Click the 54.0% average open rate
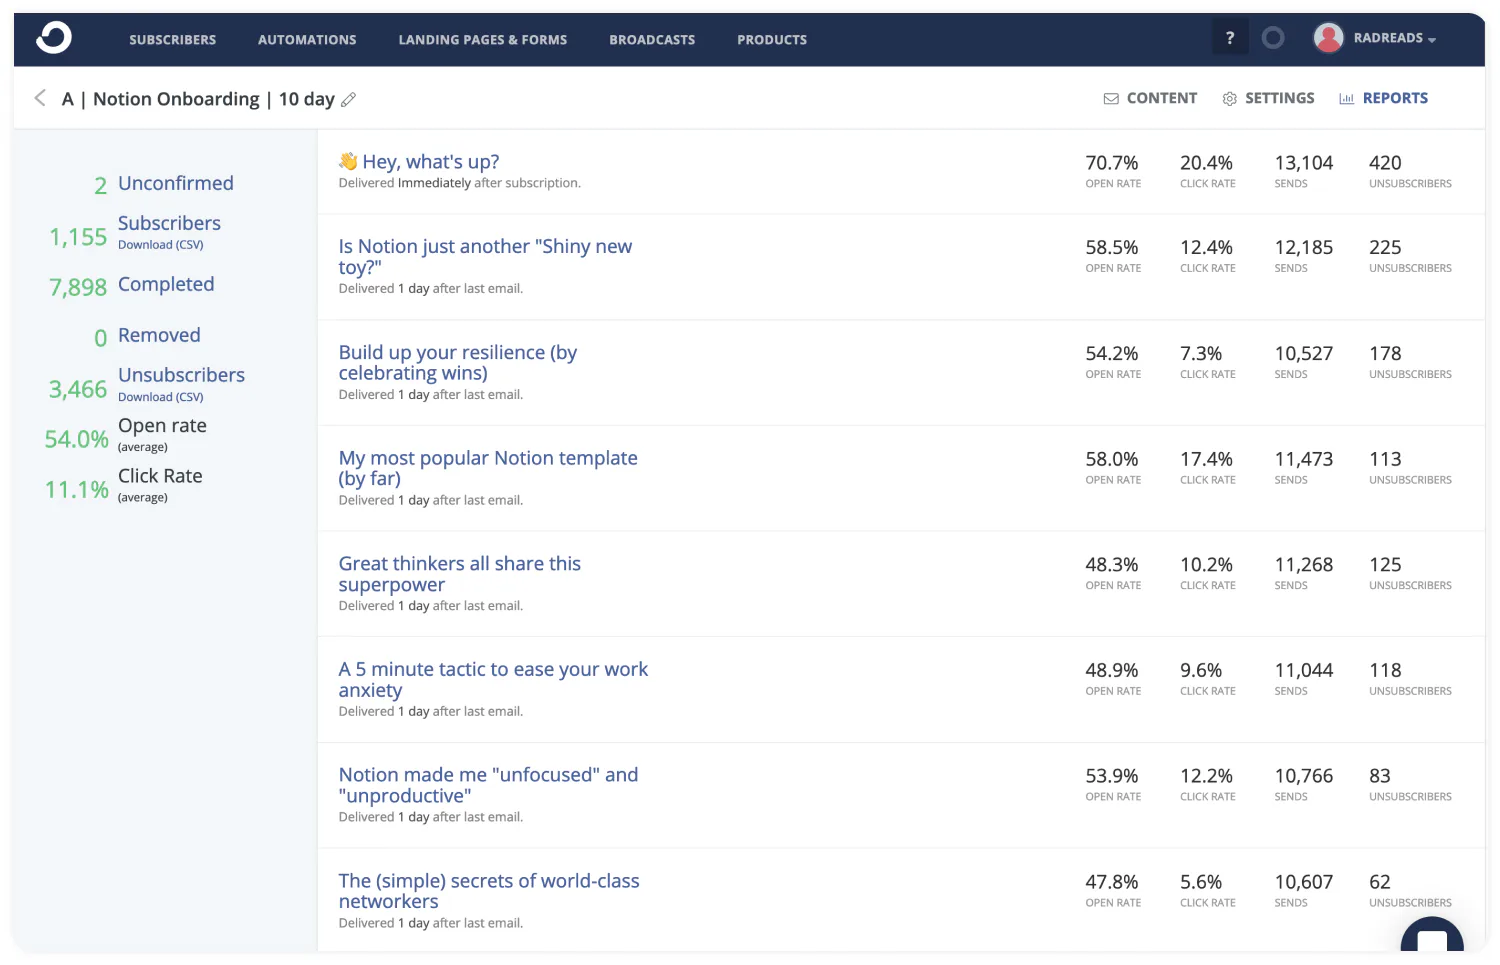Screen dimensions: 1500x965 tap(77, 439)
